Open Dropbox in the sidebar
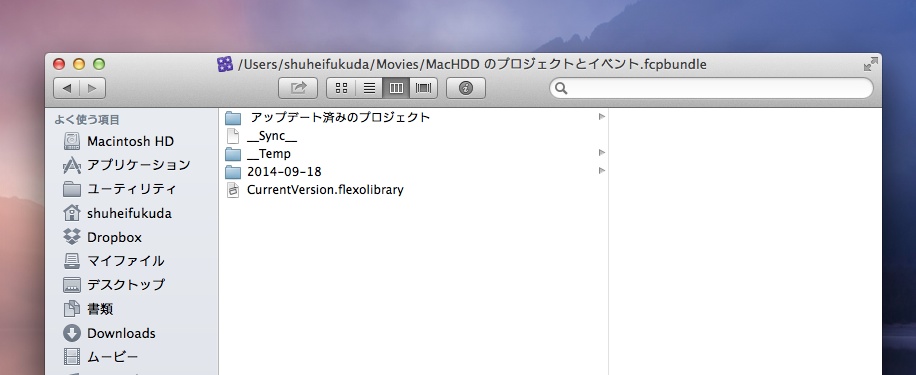 click(114, 237)
